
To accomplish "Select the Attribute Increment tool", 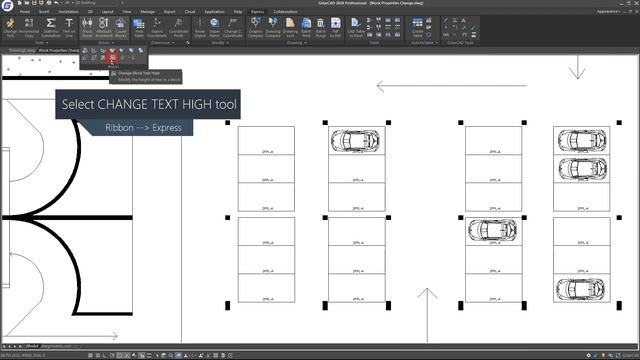I will click(104, 28).
